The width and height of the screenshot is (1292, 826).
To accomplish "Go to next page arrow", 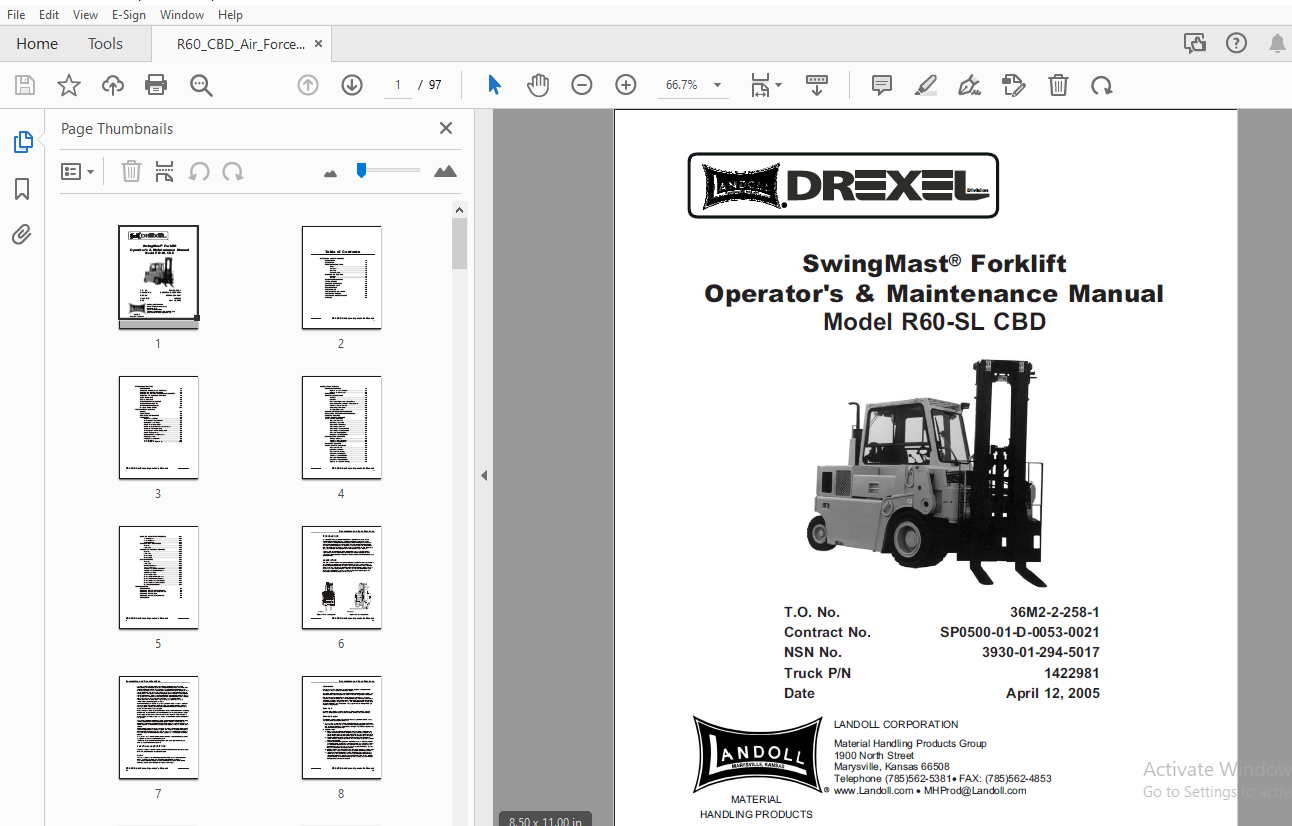I will [x=351, y=85].
